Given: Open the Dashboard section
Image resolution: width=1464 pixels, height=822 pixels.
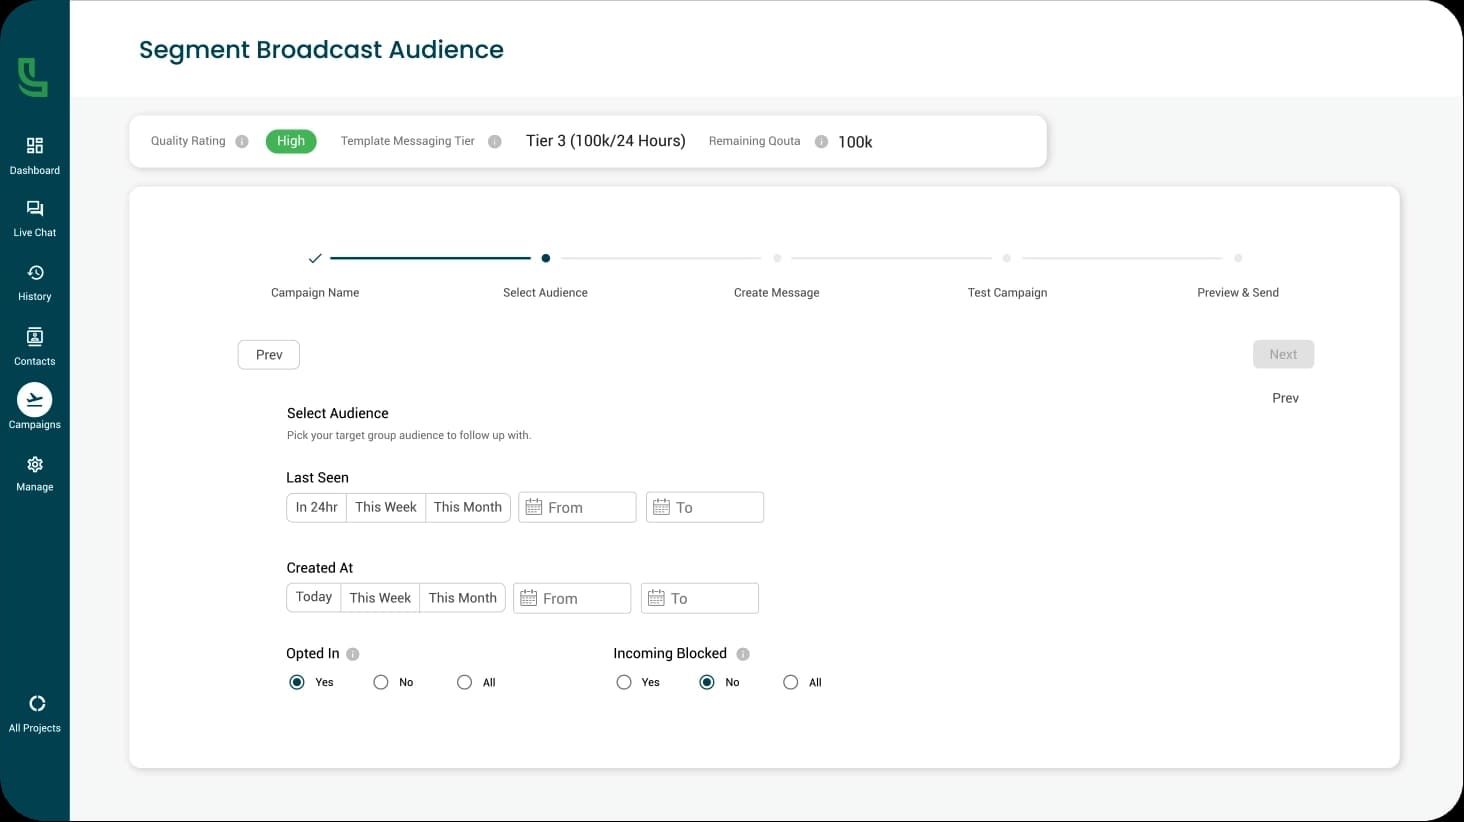Looking at the screenshot, I should coord(35,156).
